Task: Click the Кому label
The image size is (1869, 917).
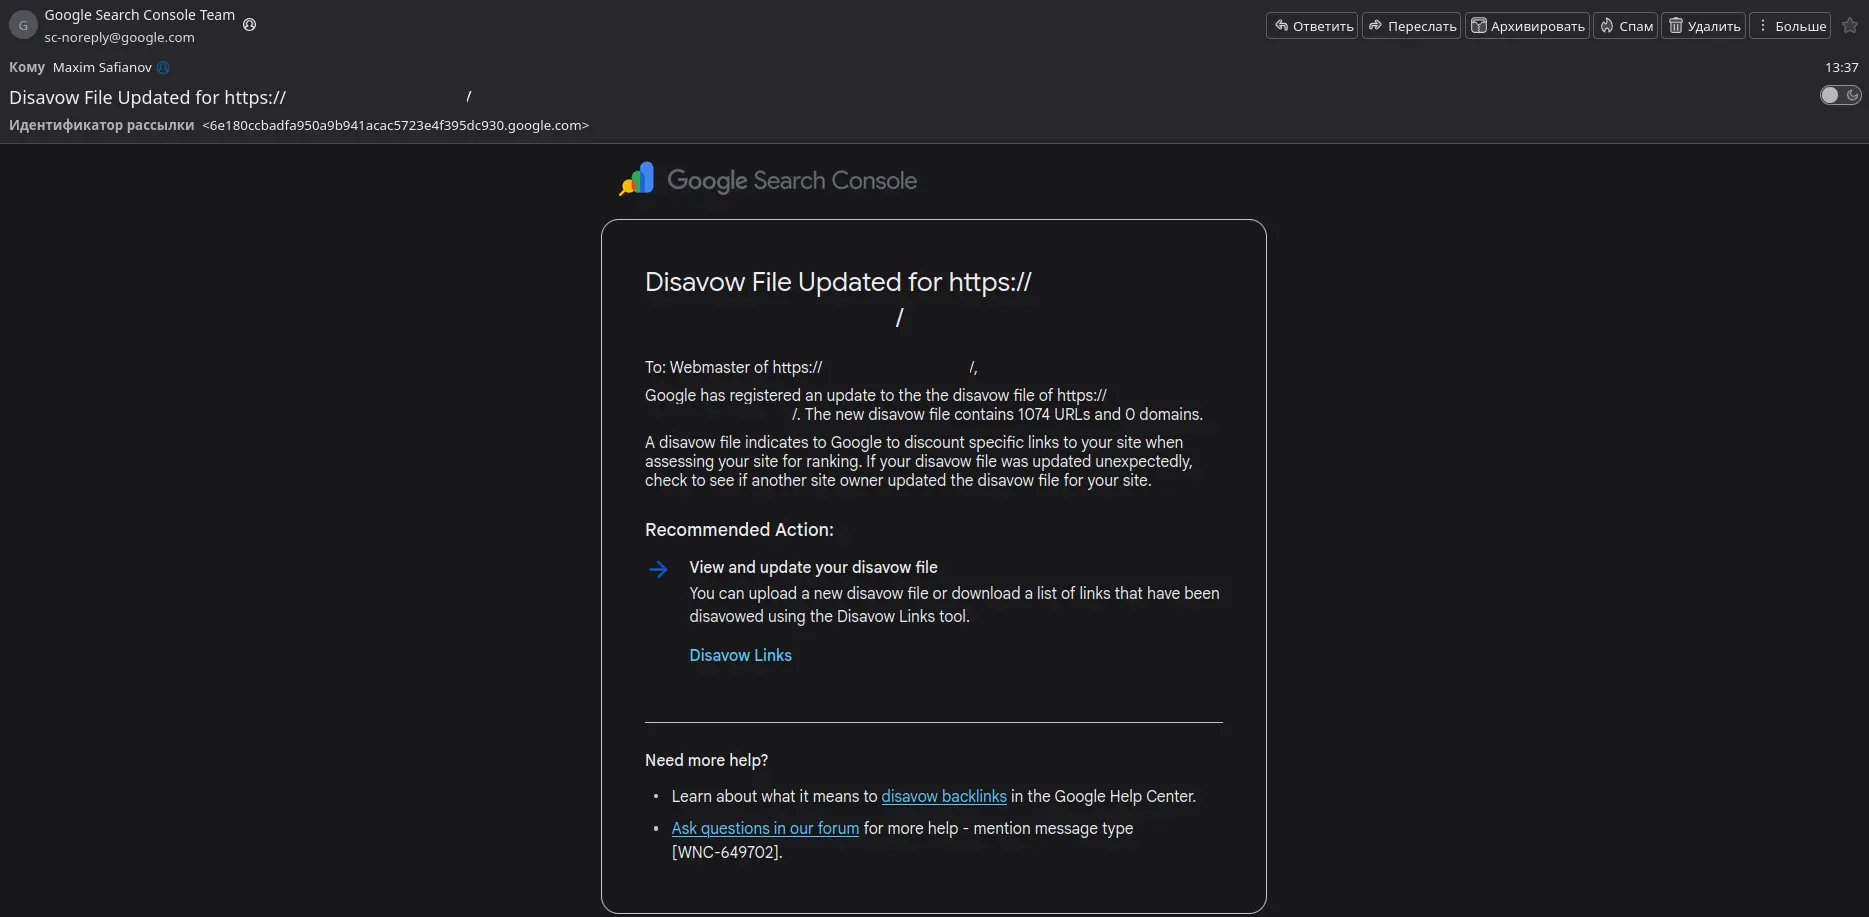Action: click(27, 67)
